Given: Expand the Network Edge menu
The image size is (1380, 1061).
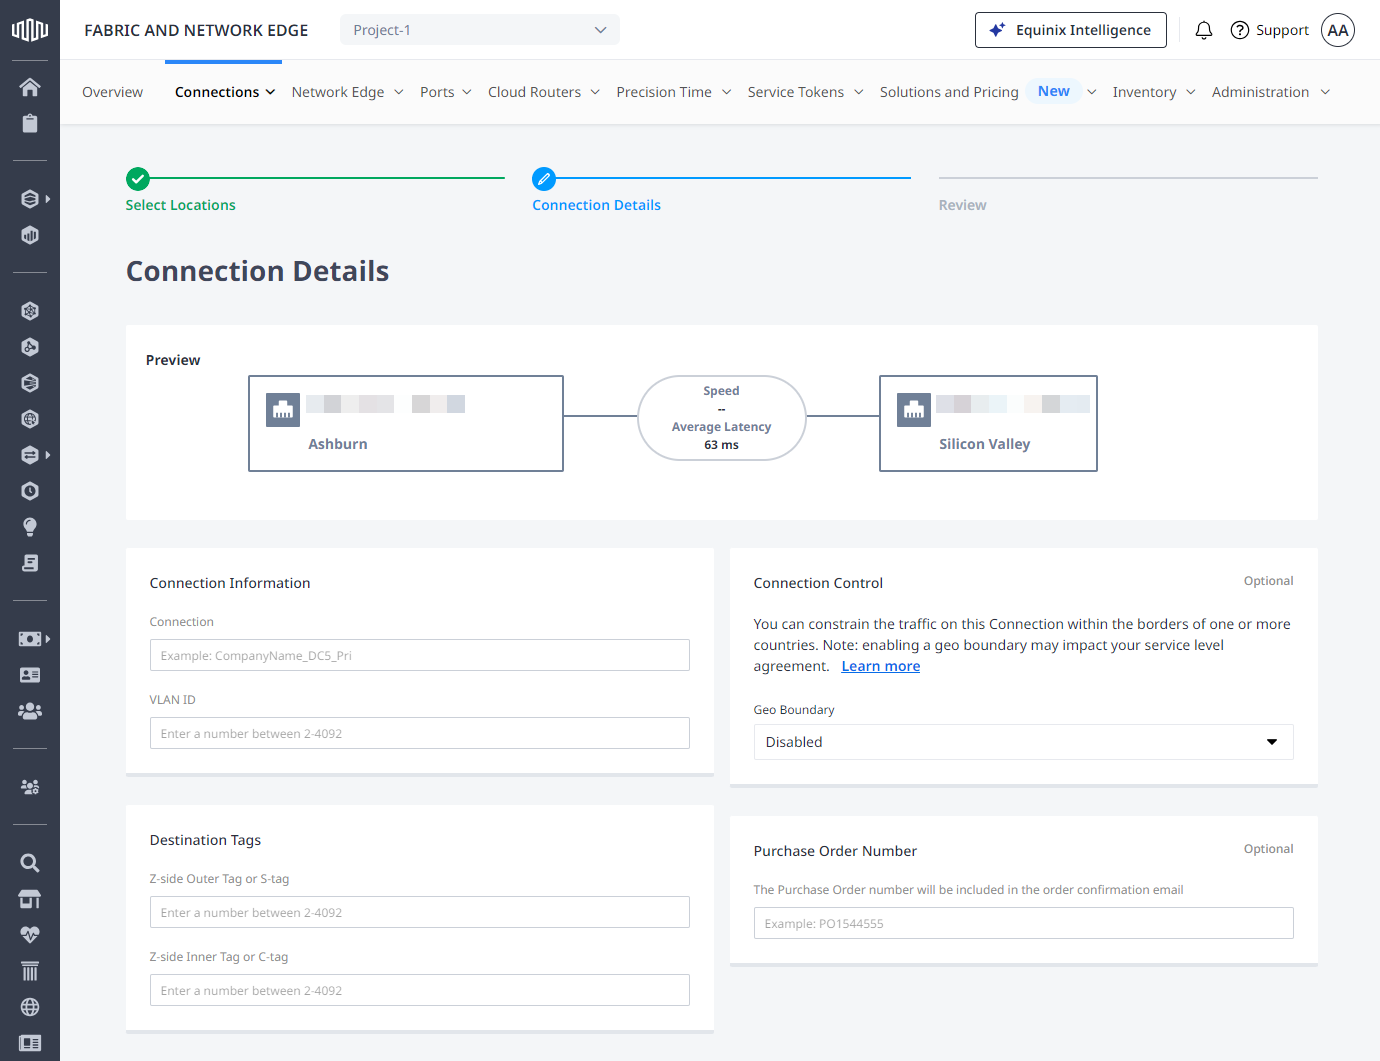Looking at the screenshot, I should pyautogui.click(x=348, y=92).
